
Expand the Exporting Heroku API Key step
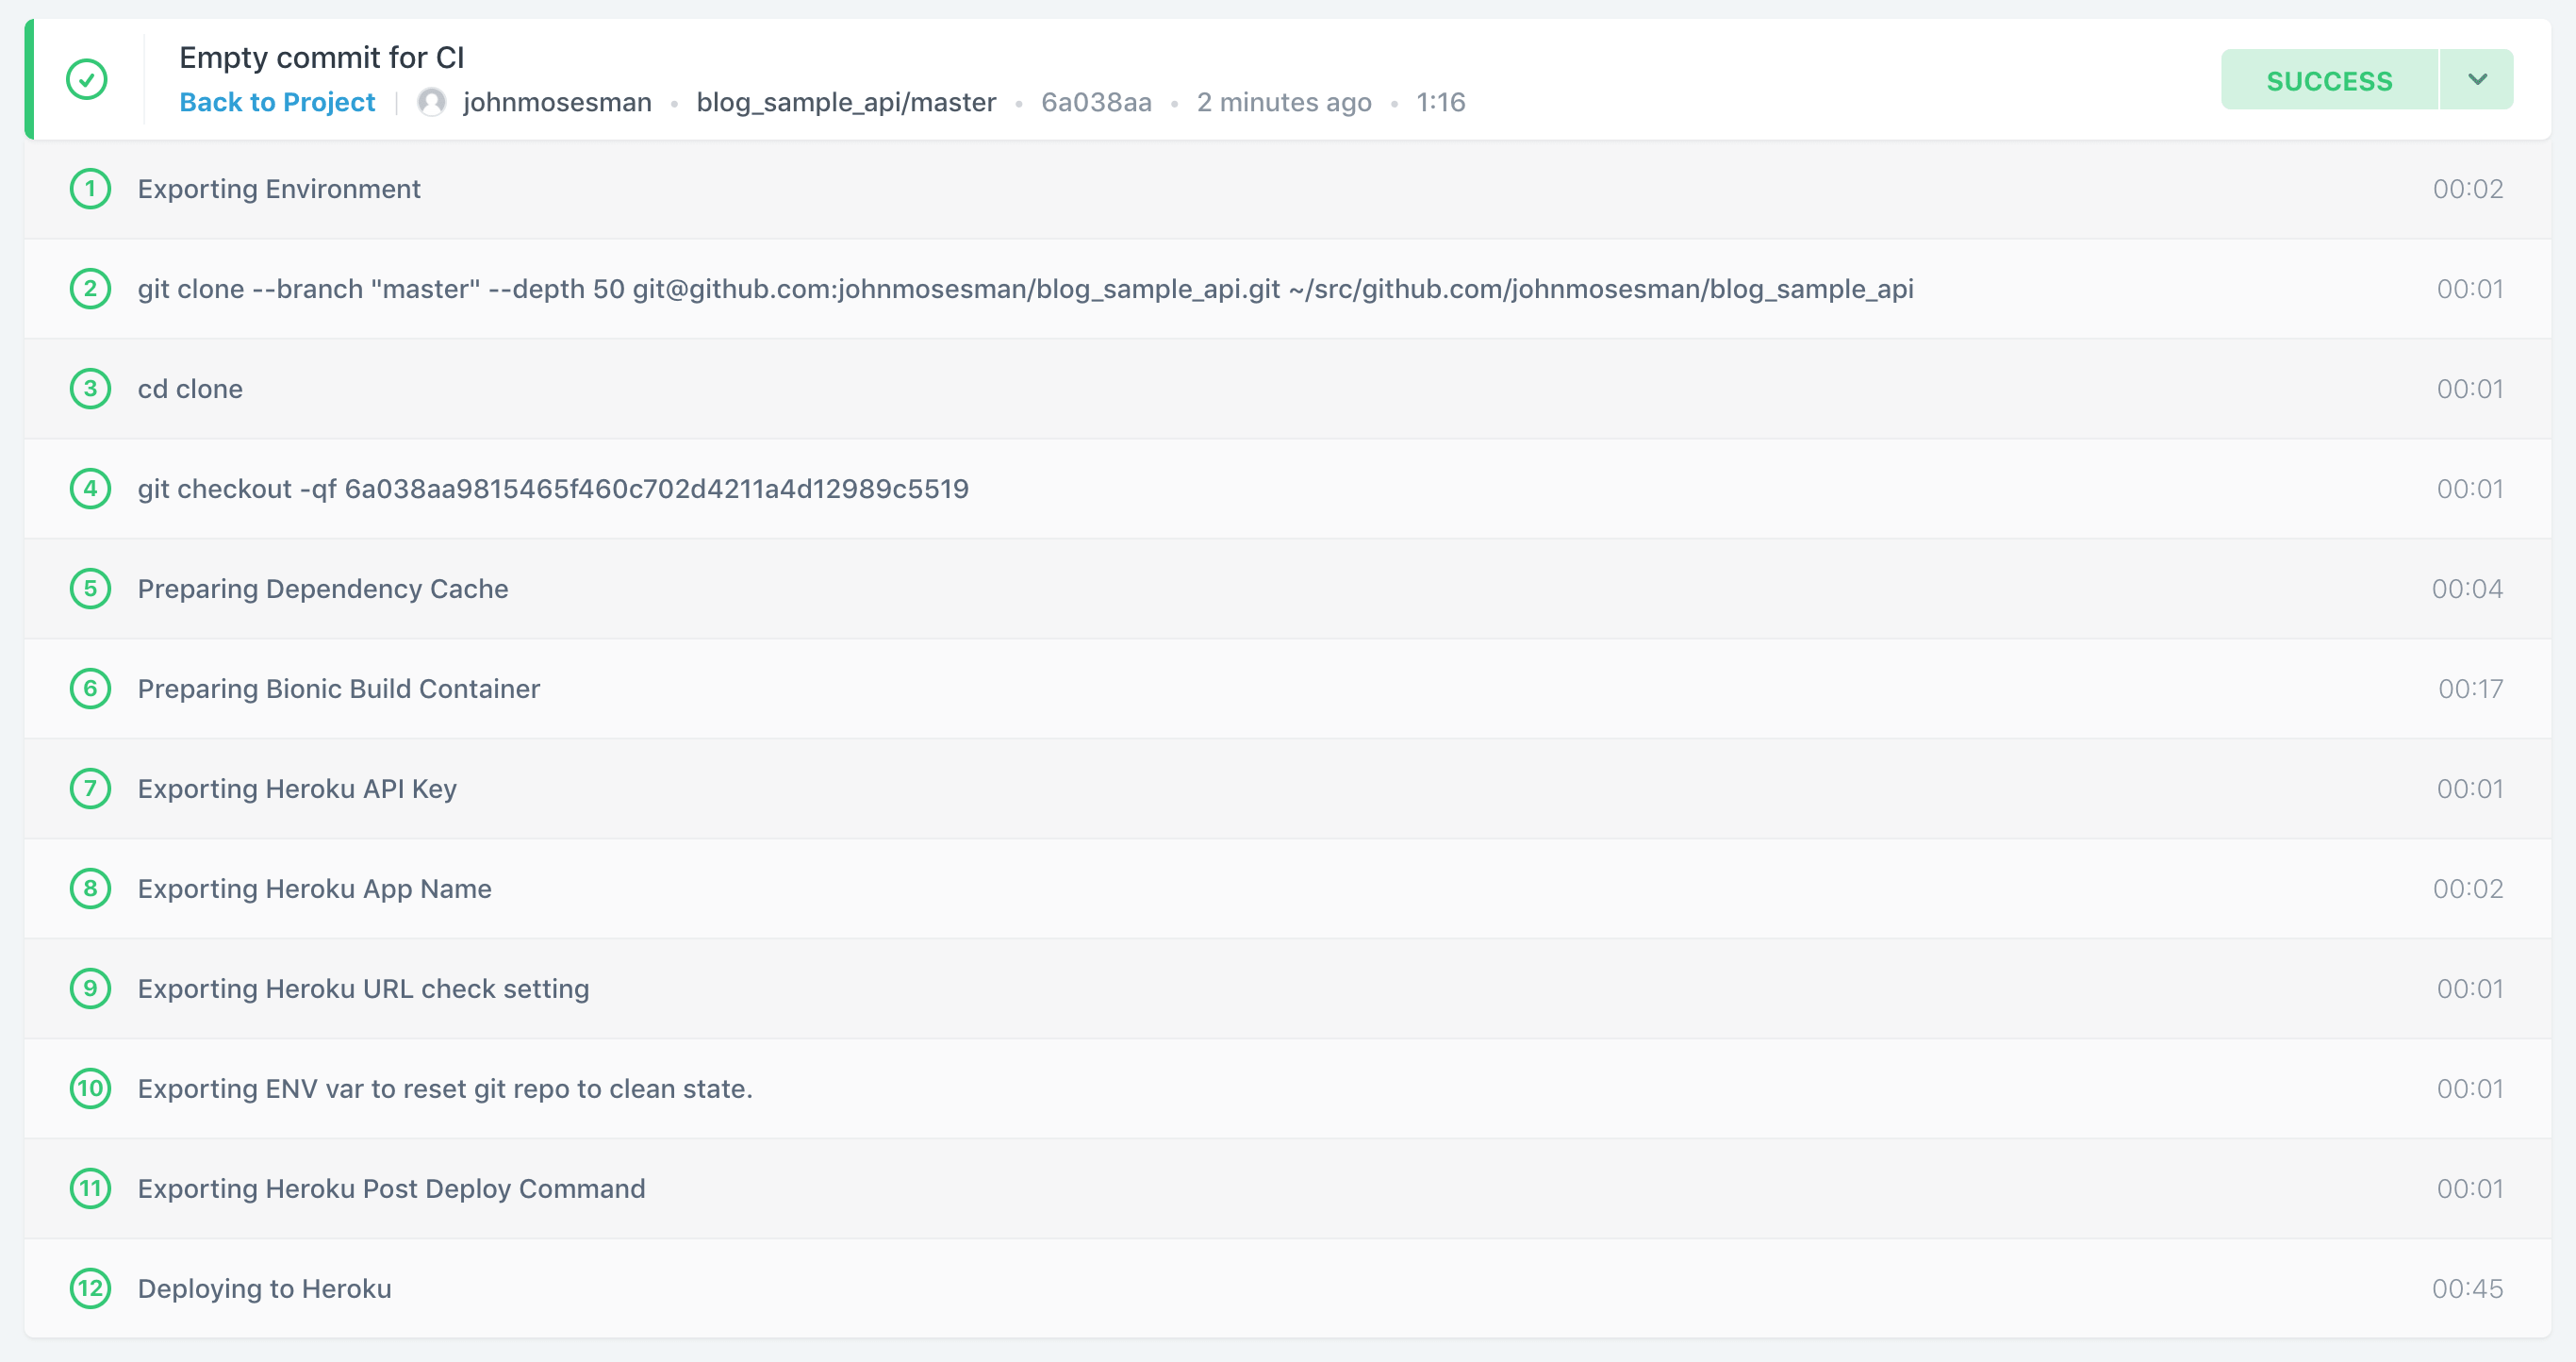click(1288, 789)
